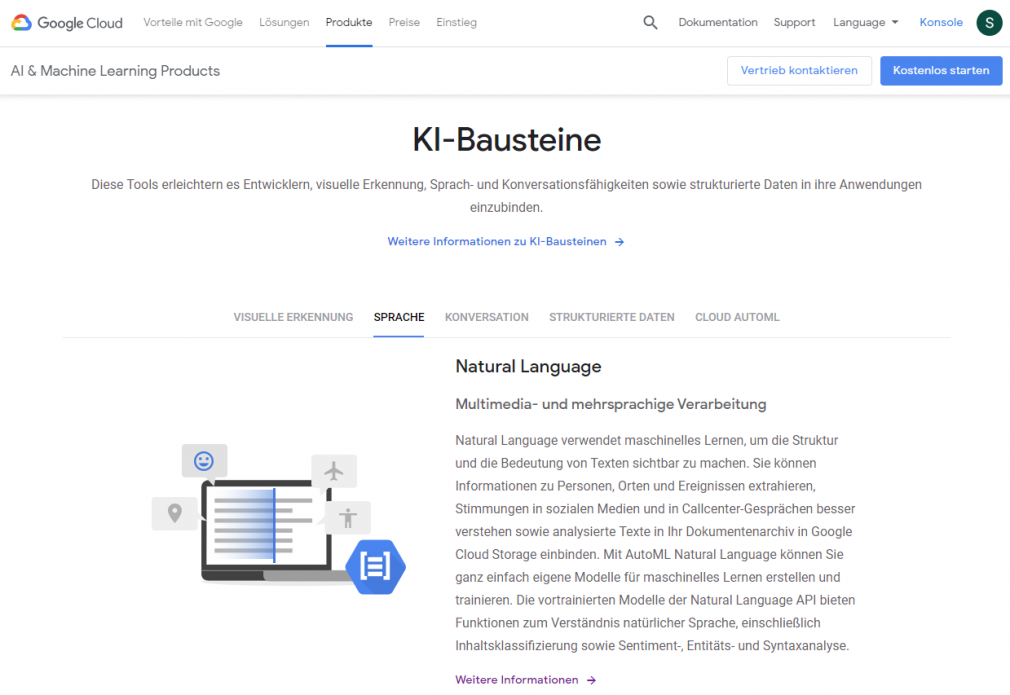Click the location pin icon in illustration
This screenshot has width=1010, height=695.
coord(175,513)
